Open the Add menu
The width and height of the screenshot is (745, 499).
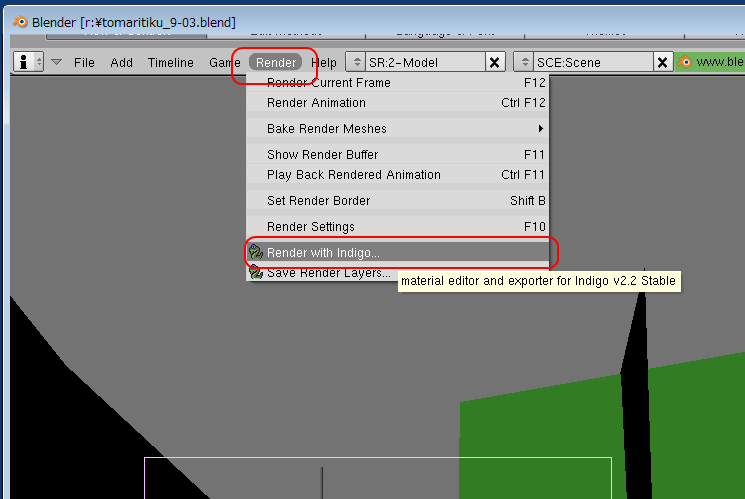coord(121,62)
